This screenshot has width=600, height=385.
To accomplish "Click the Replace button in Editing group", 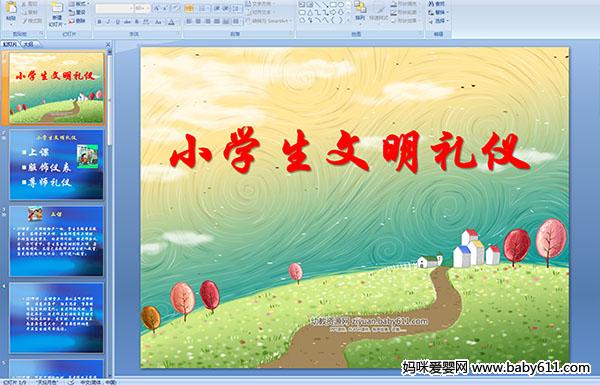I will coord(438,12).
